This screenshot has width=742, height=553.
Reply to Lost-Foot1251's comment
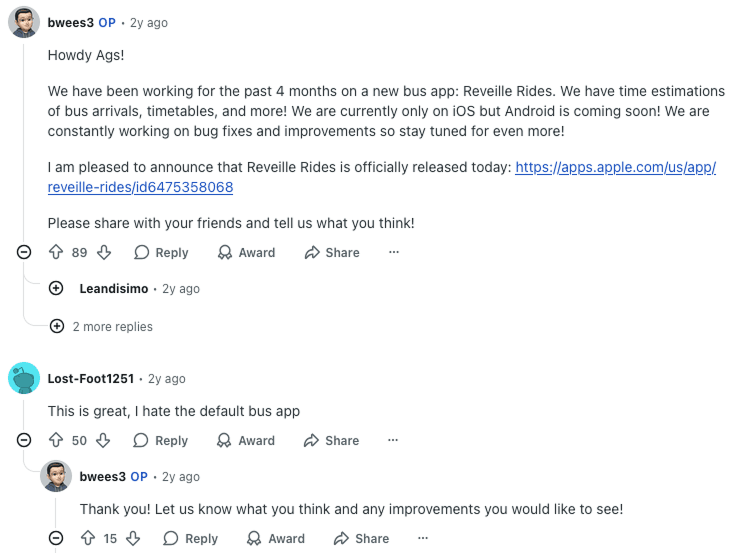(161, 441)
